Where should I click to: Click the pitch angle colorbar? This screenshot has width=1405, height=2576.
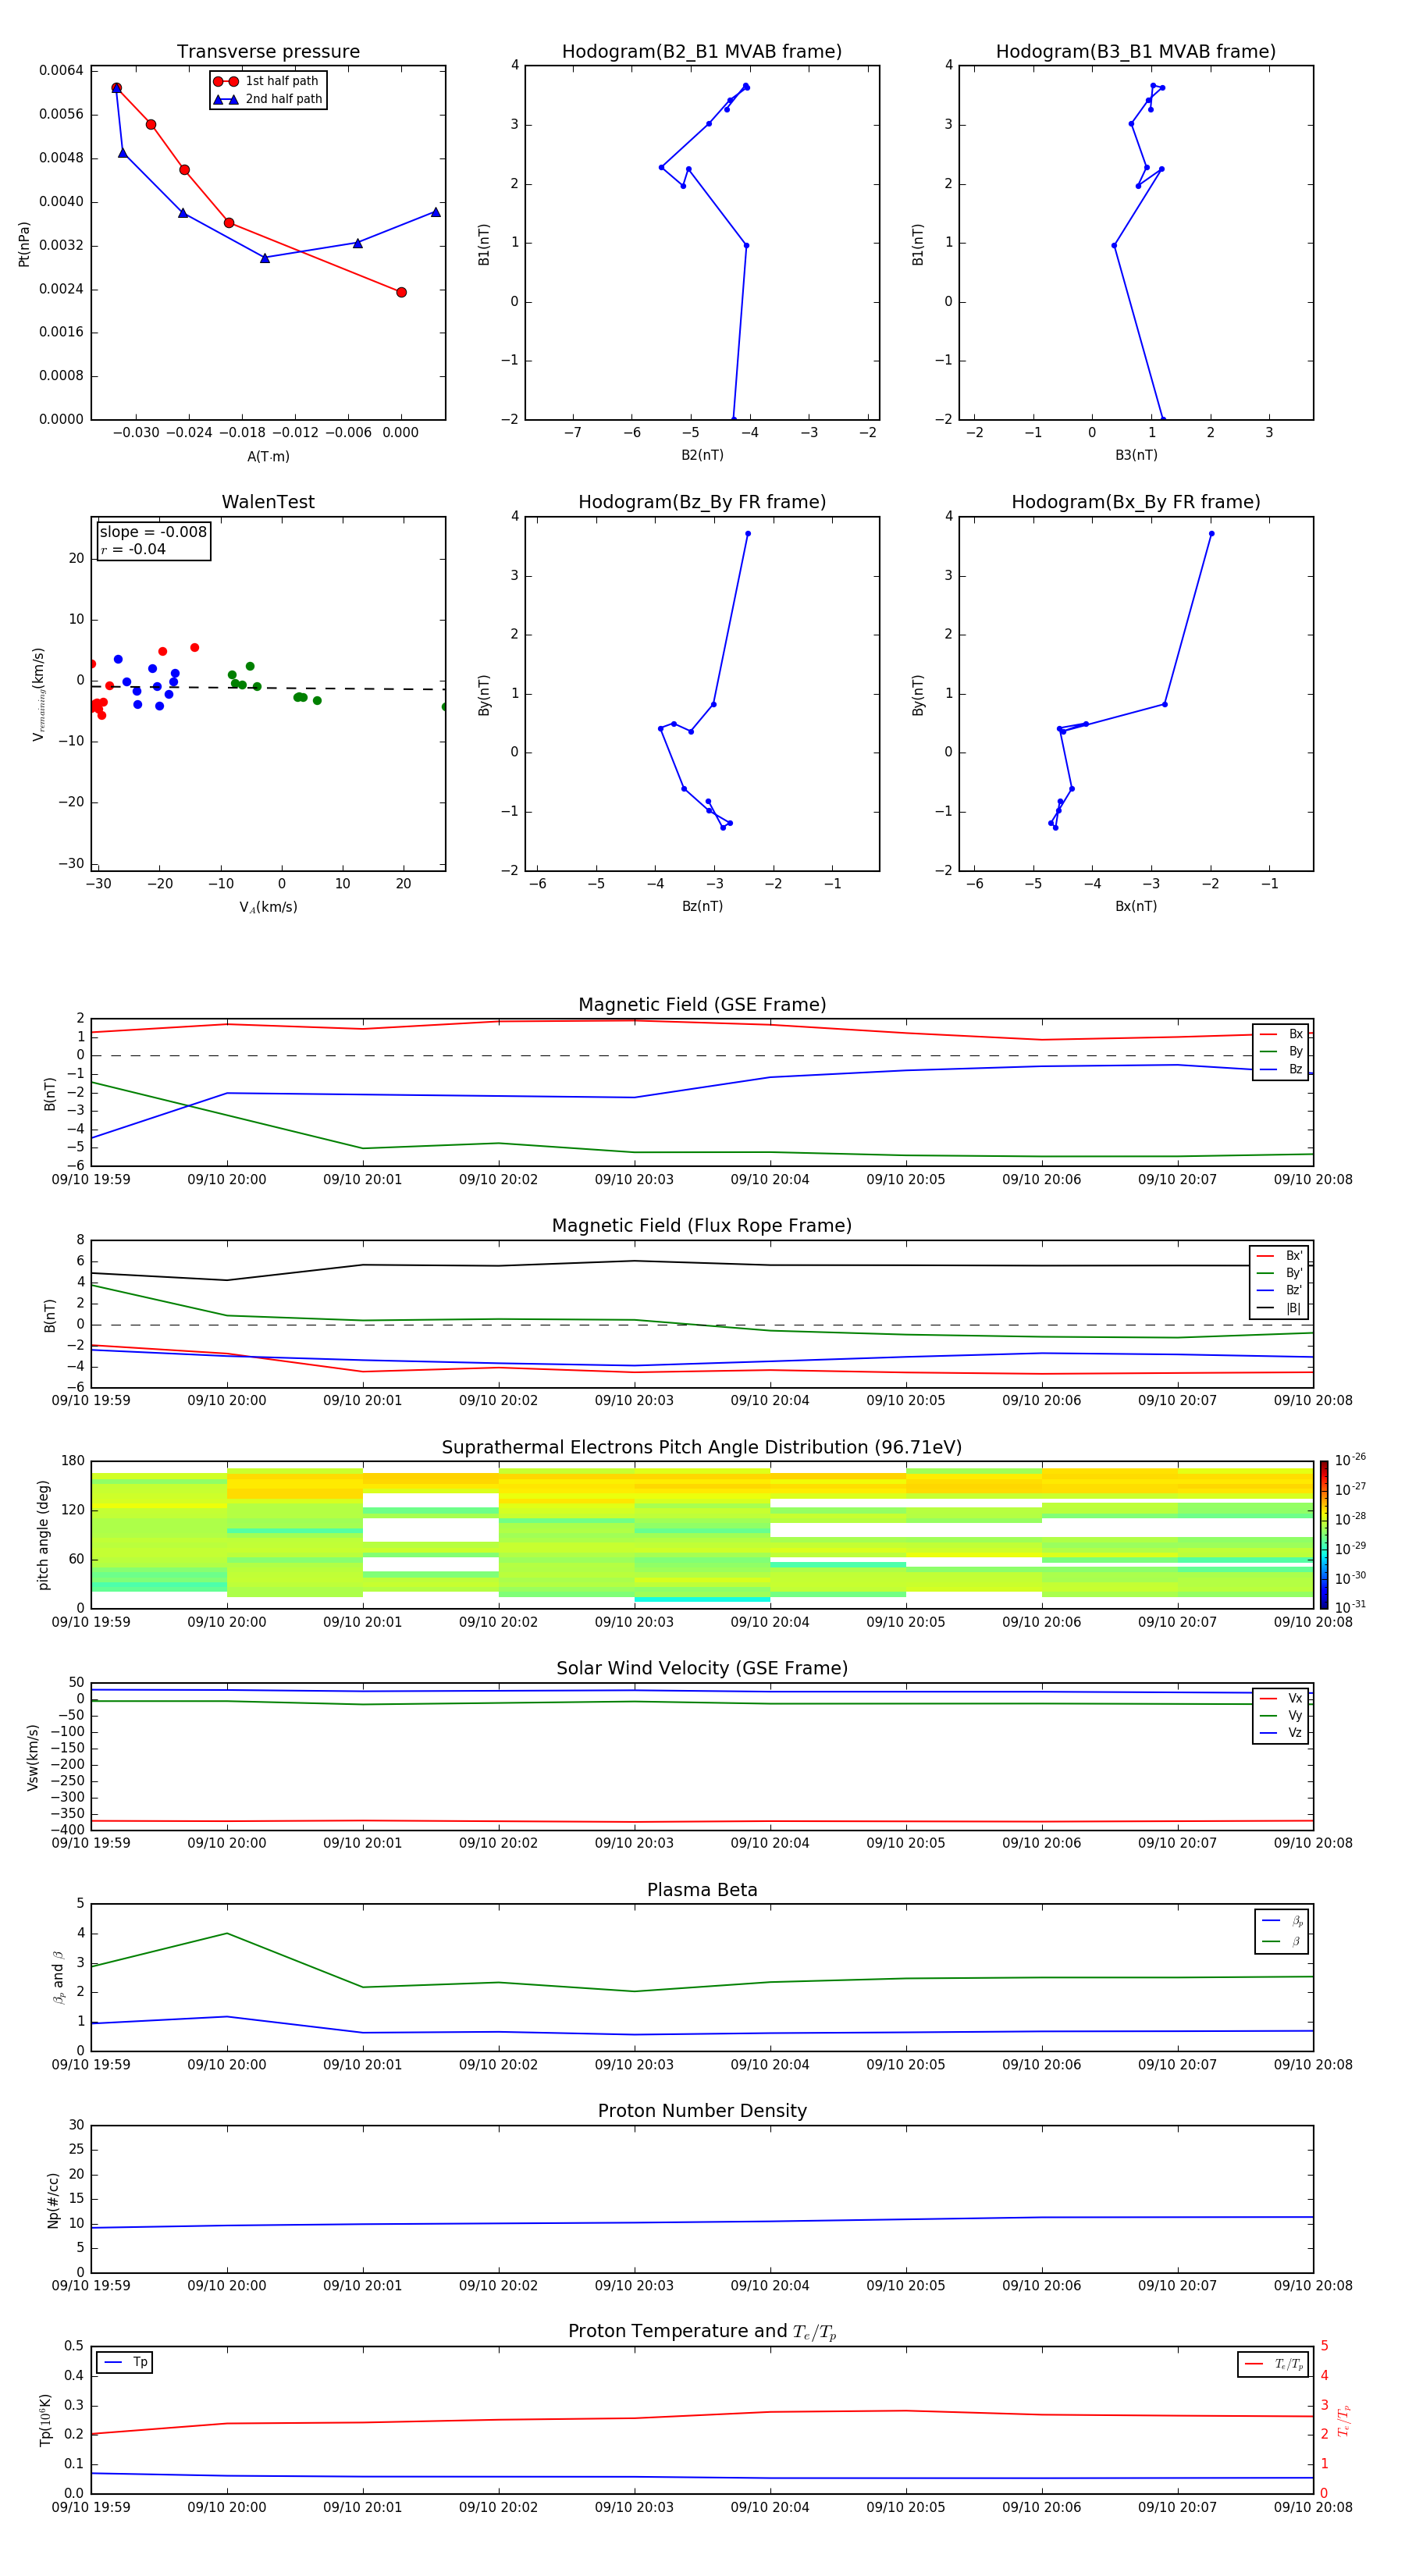pos(1324,1535)
